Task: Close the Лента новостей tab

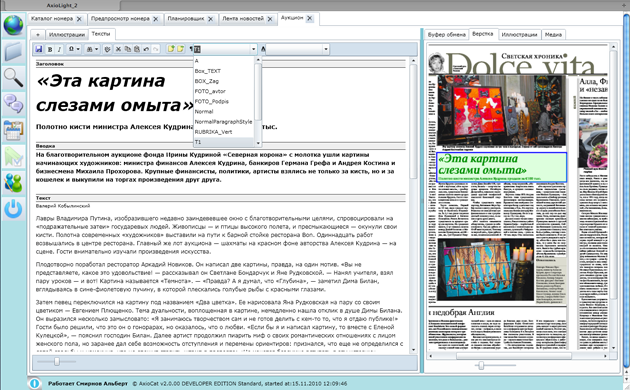Action: coord(270,19)
